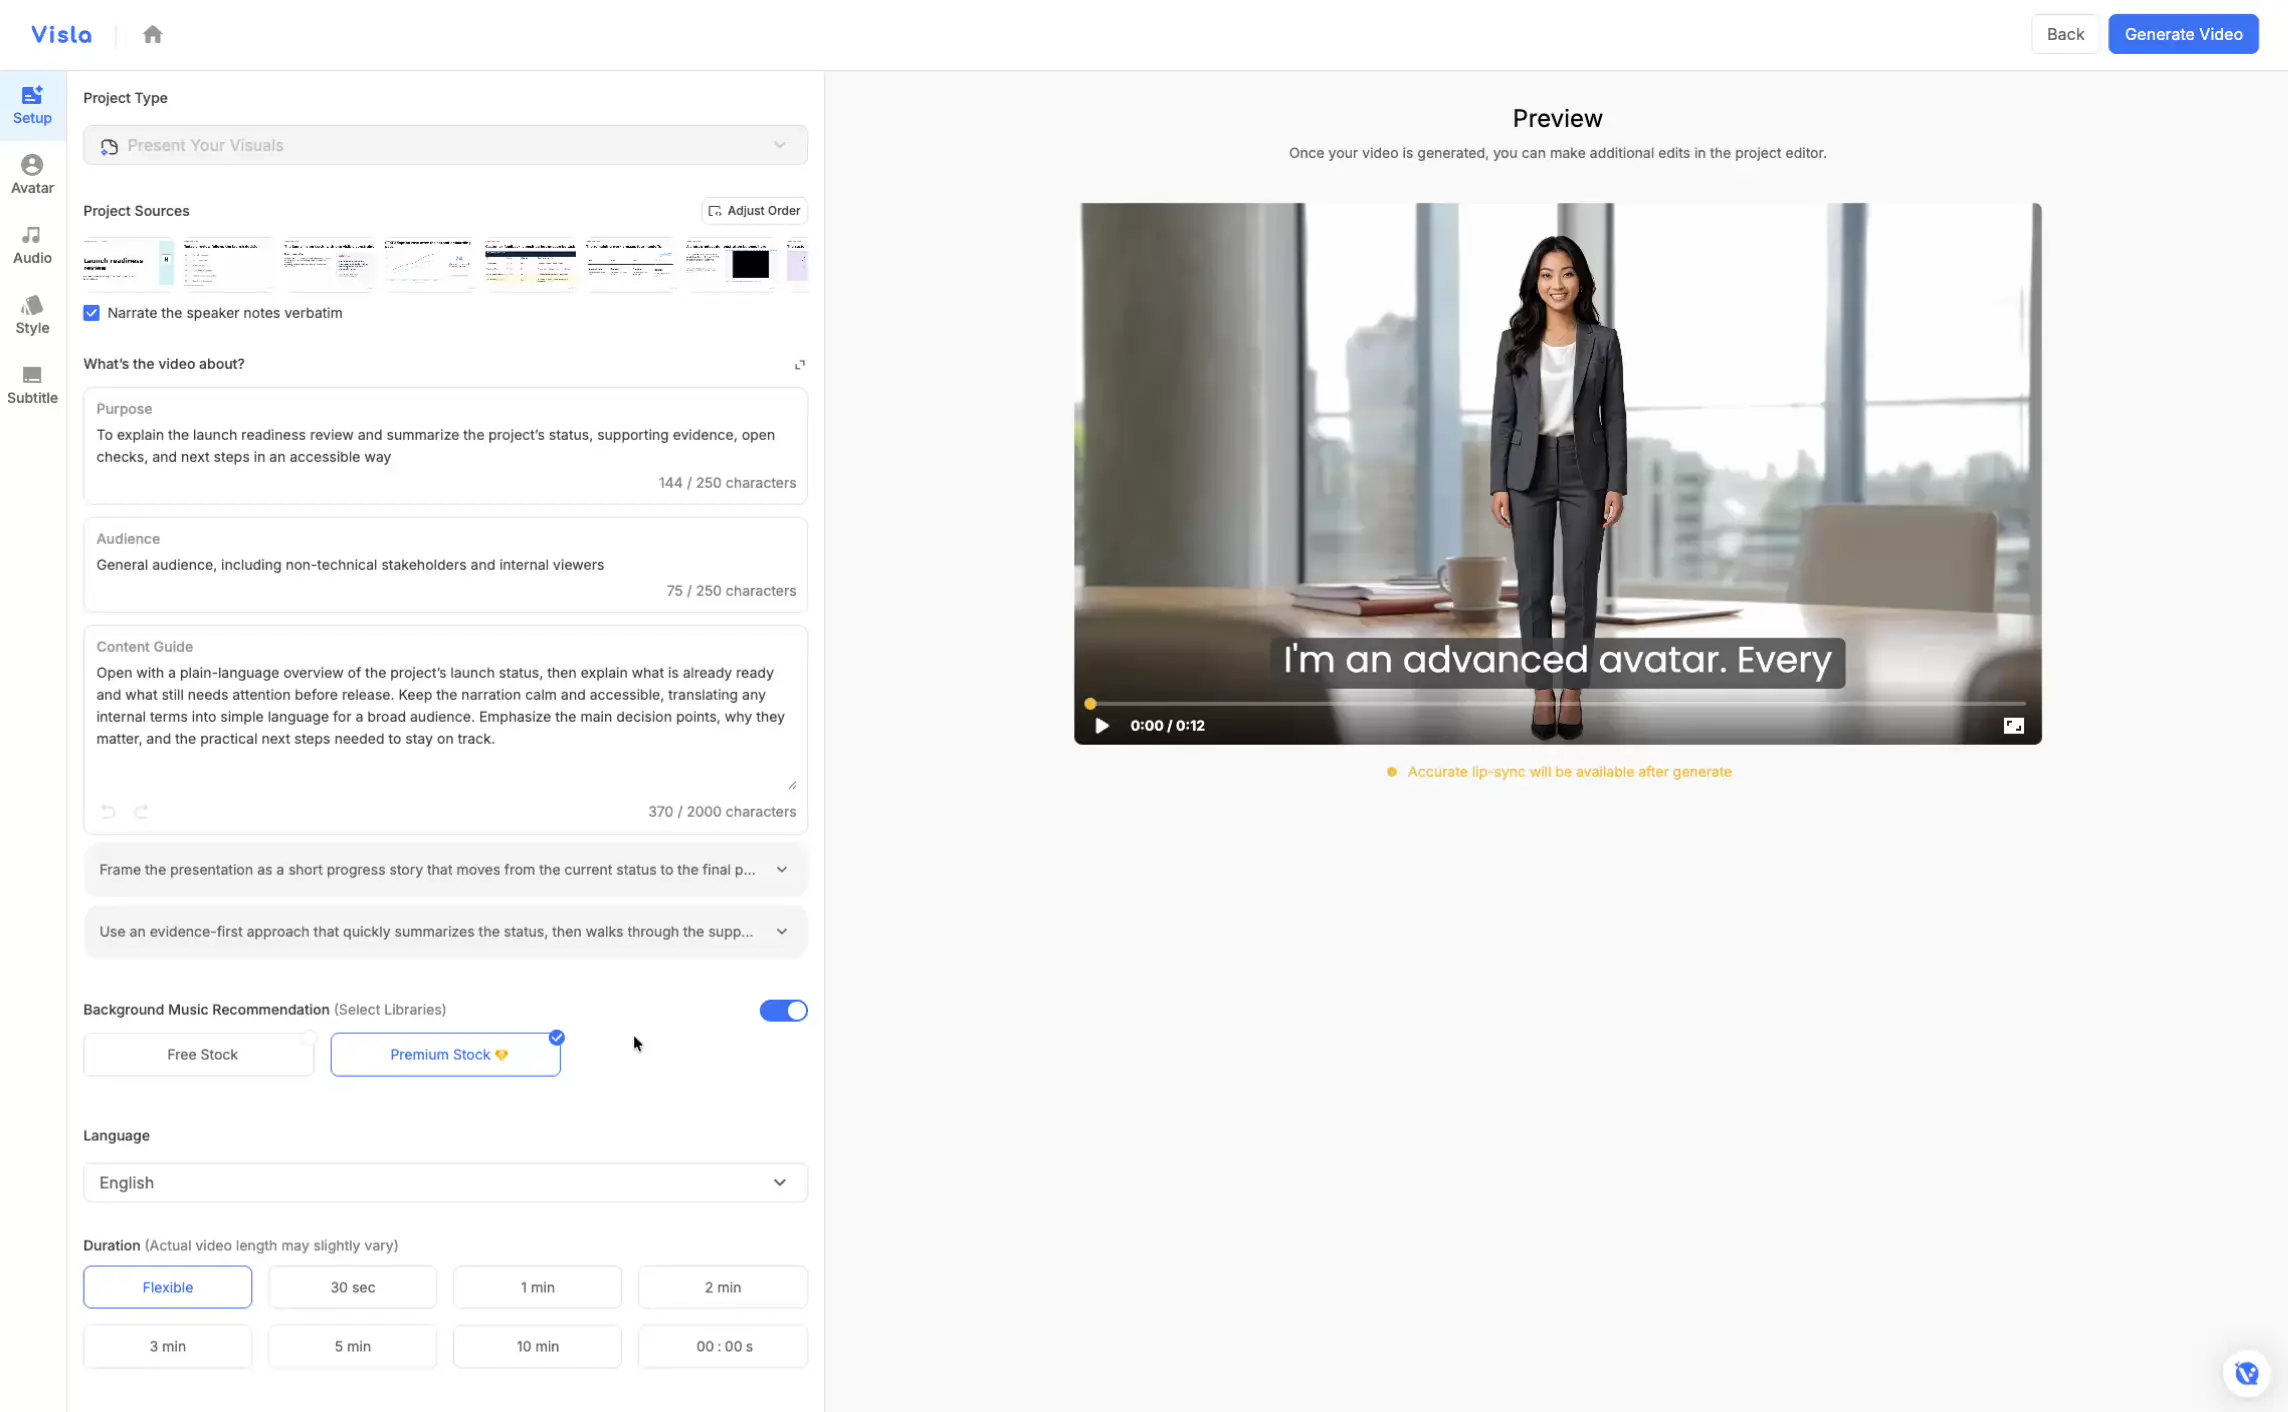Open the Subtitle sidebar tab
Image resolution: width=2288 pixels, height=1412 pixels.
click(32, 385)
